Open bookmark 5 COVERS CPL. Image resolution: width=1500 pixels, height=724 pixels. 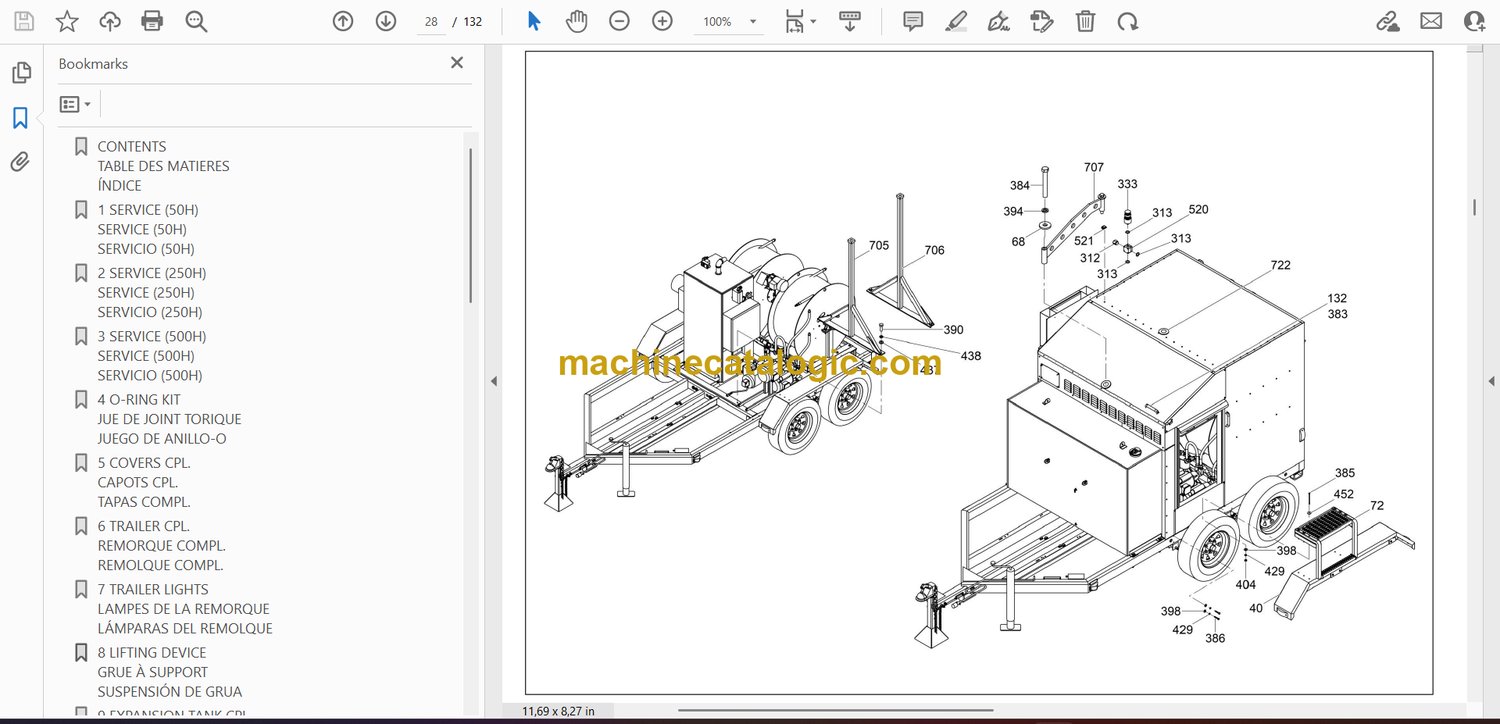(x=143, y=482)
